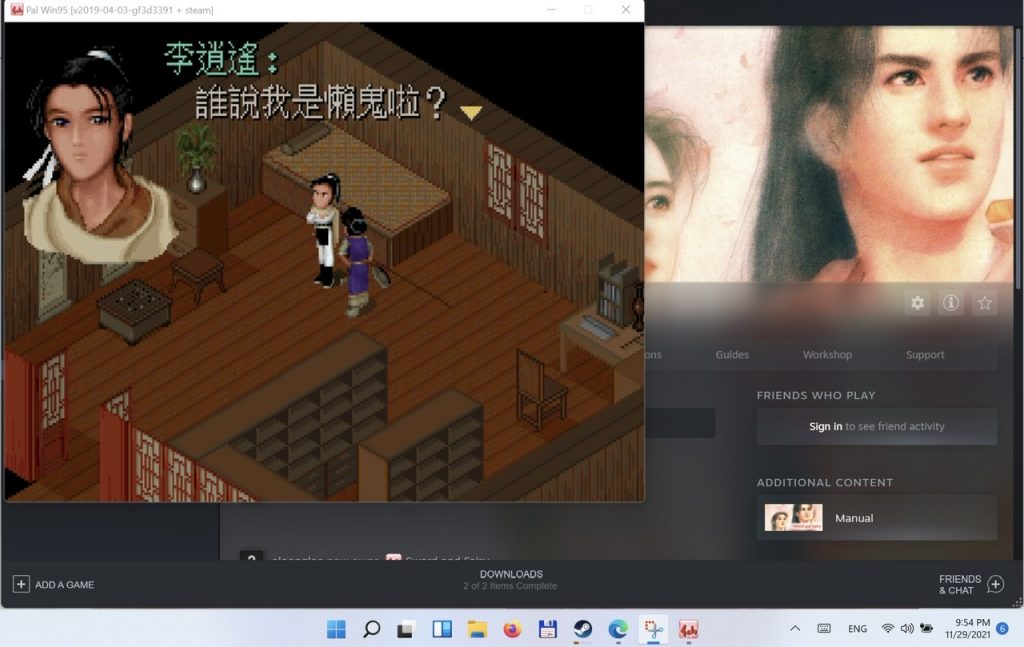
Task: Click the Manual thumbnail image
Action: click(793, 517)
